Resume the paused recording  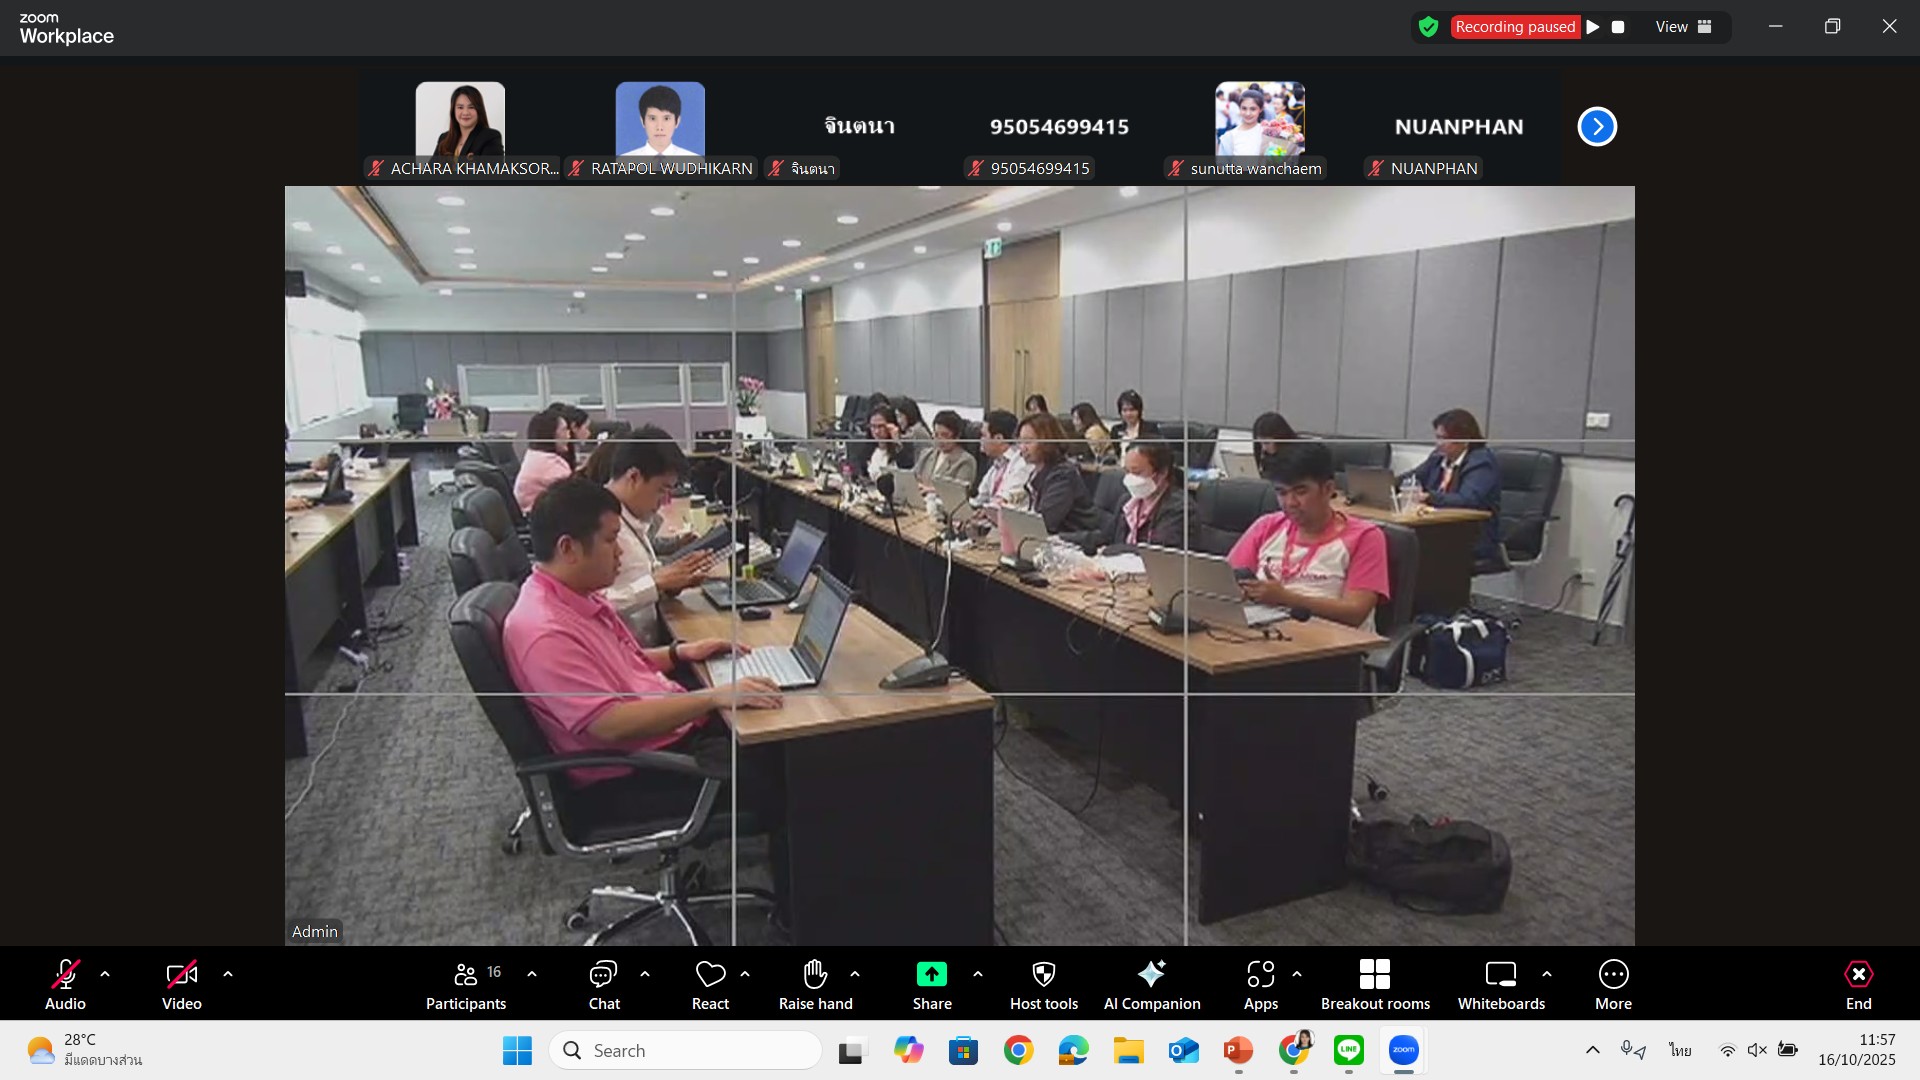pos(1593,27)
